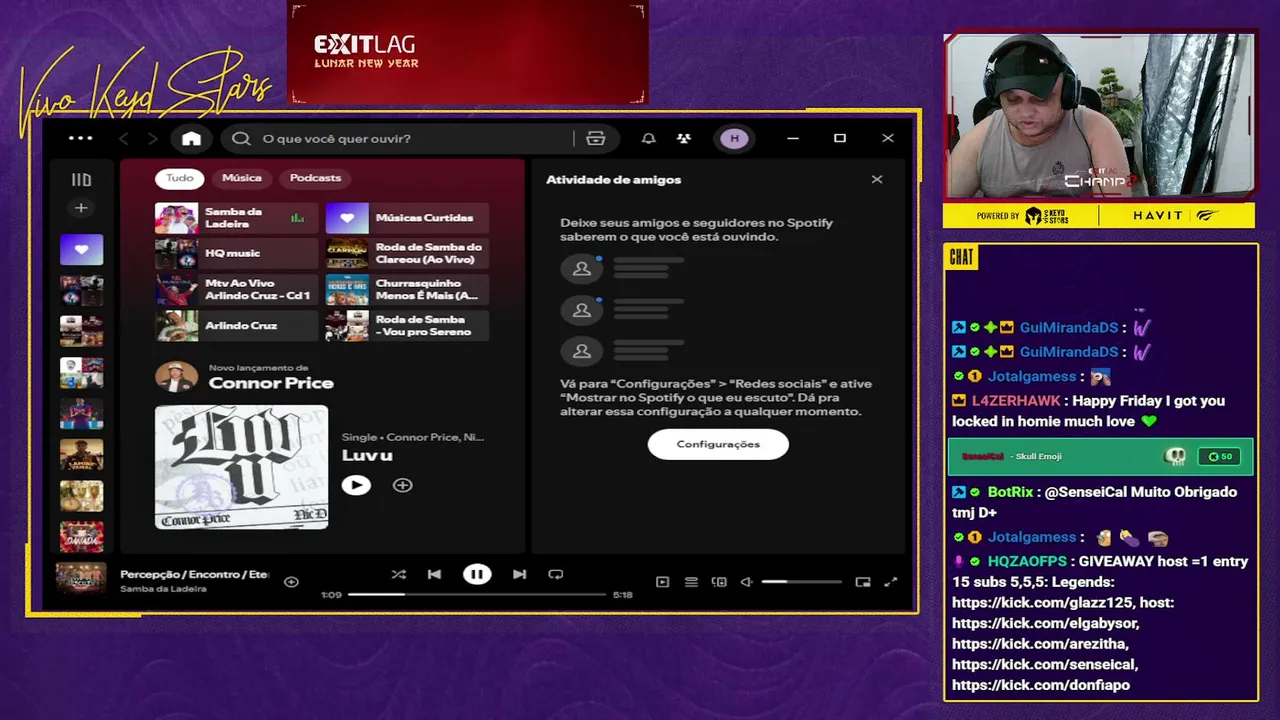
Task: Play the Luv u single
Action: tap(356, 485)
